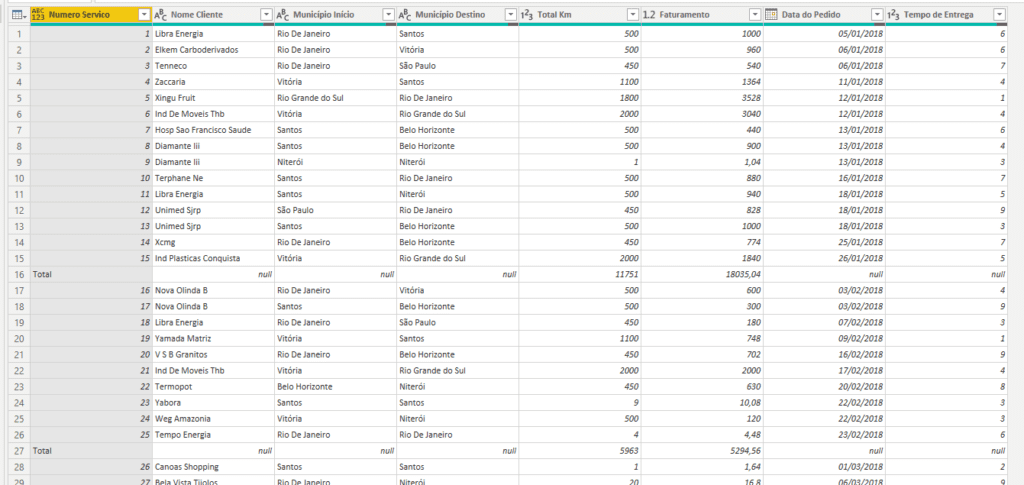The height and width of the screenshot is (485, 1024).
Task: Click the date cell 23/02/2018
Action: coord(824,435)
